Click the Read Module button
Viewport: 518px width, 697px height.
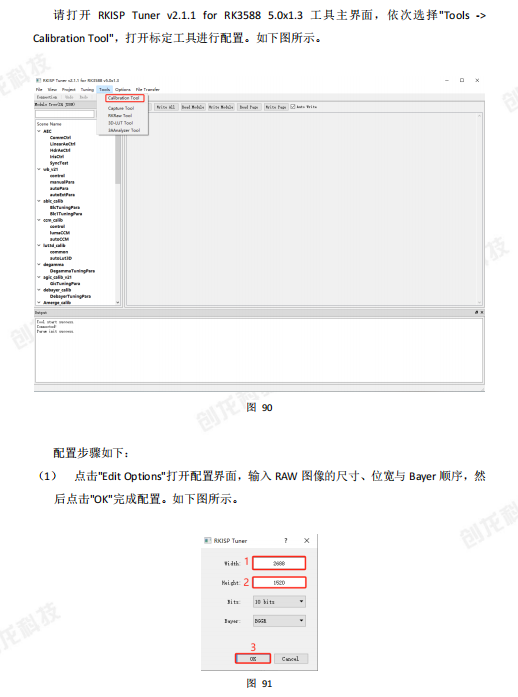pos(193,107)
